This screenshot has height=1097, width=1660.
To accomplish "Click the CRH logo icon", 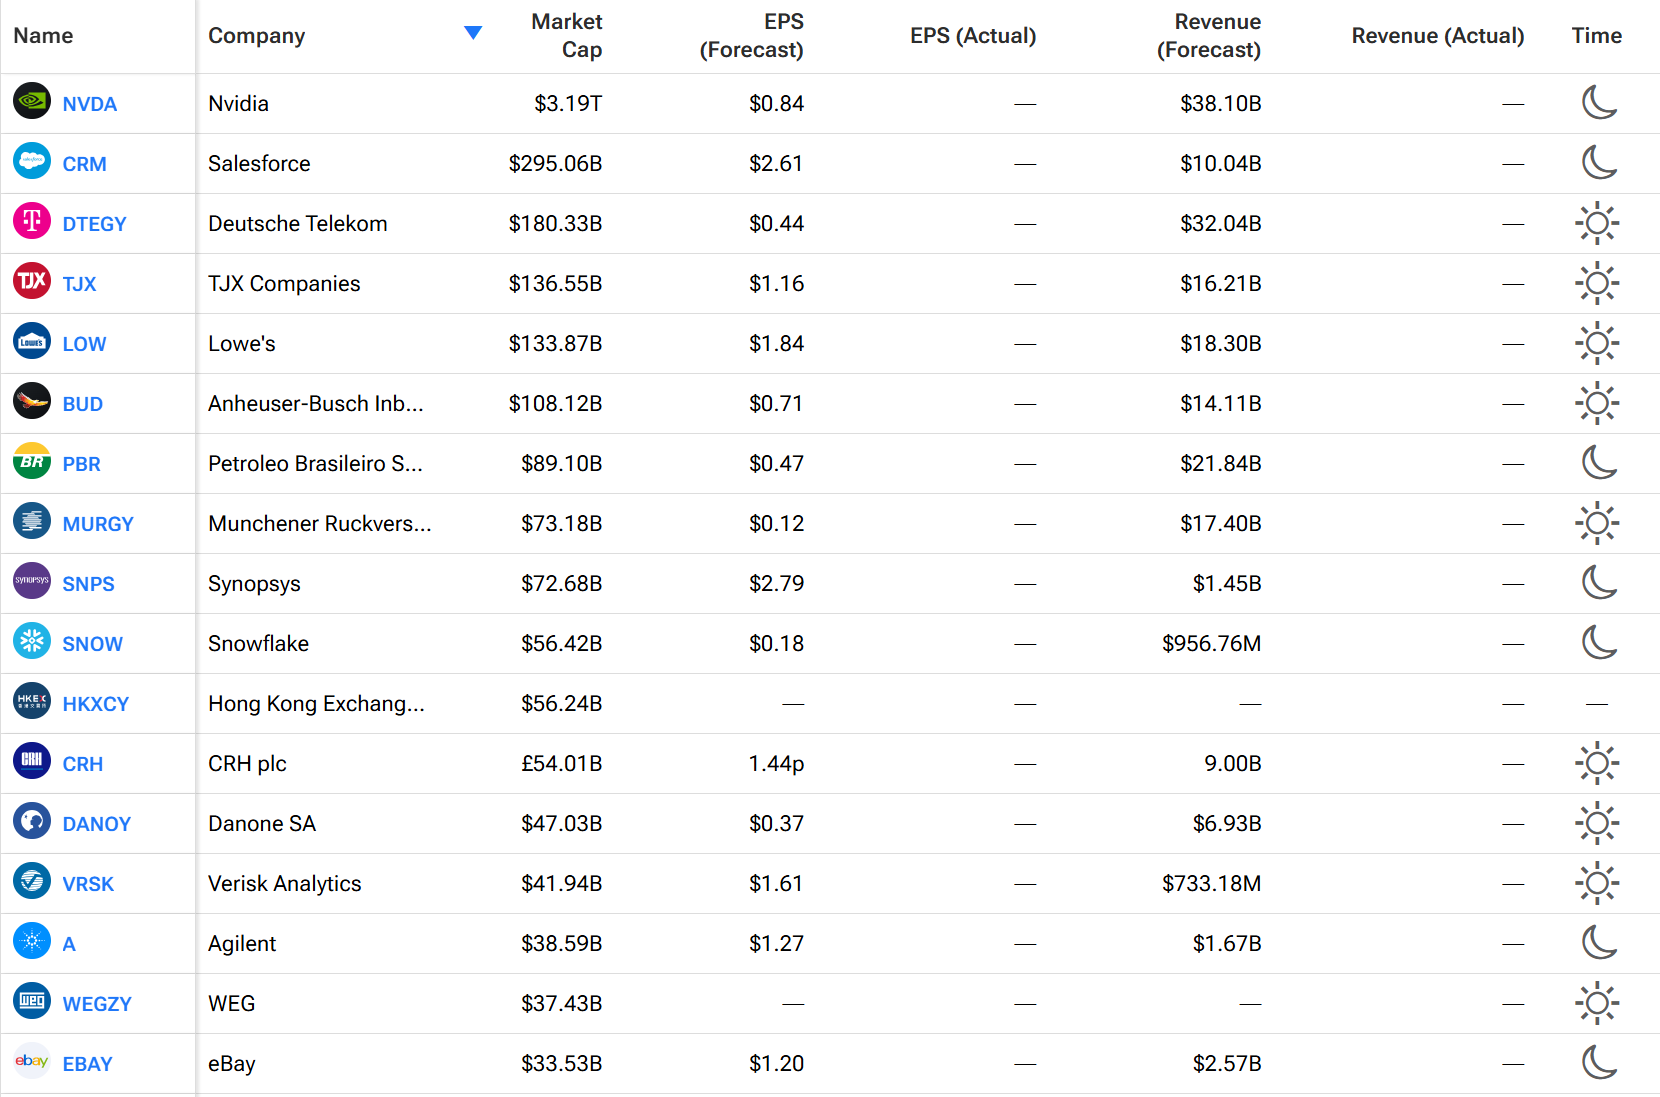I will [32, 761].
